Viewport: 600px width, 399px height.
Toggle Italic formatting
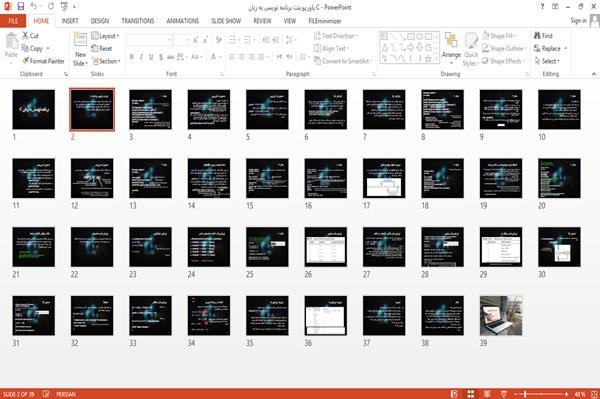pos(141,57)
